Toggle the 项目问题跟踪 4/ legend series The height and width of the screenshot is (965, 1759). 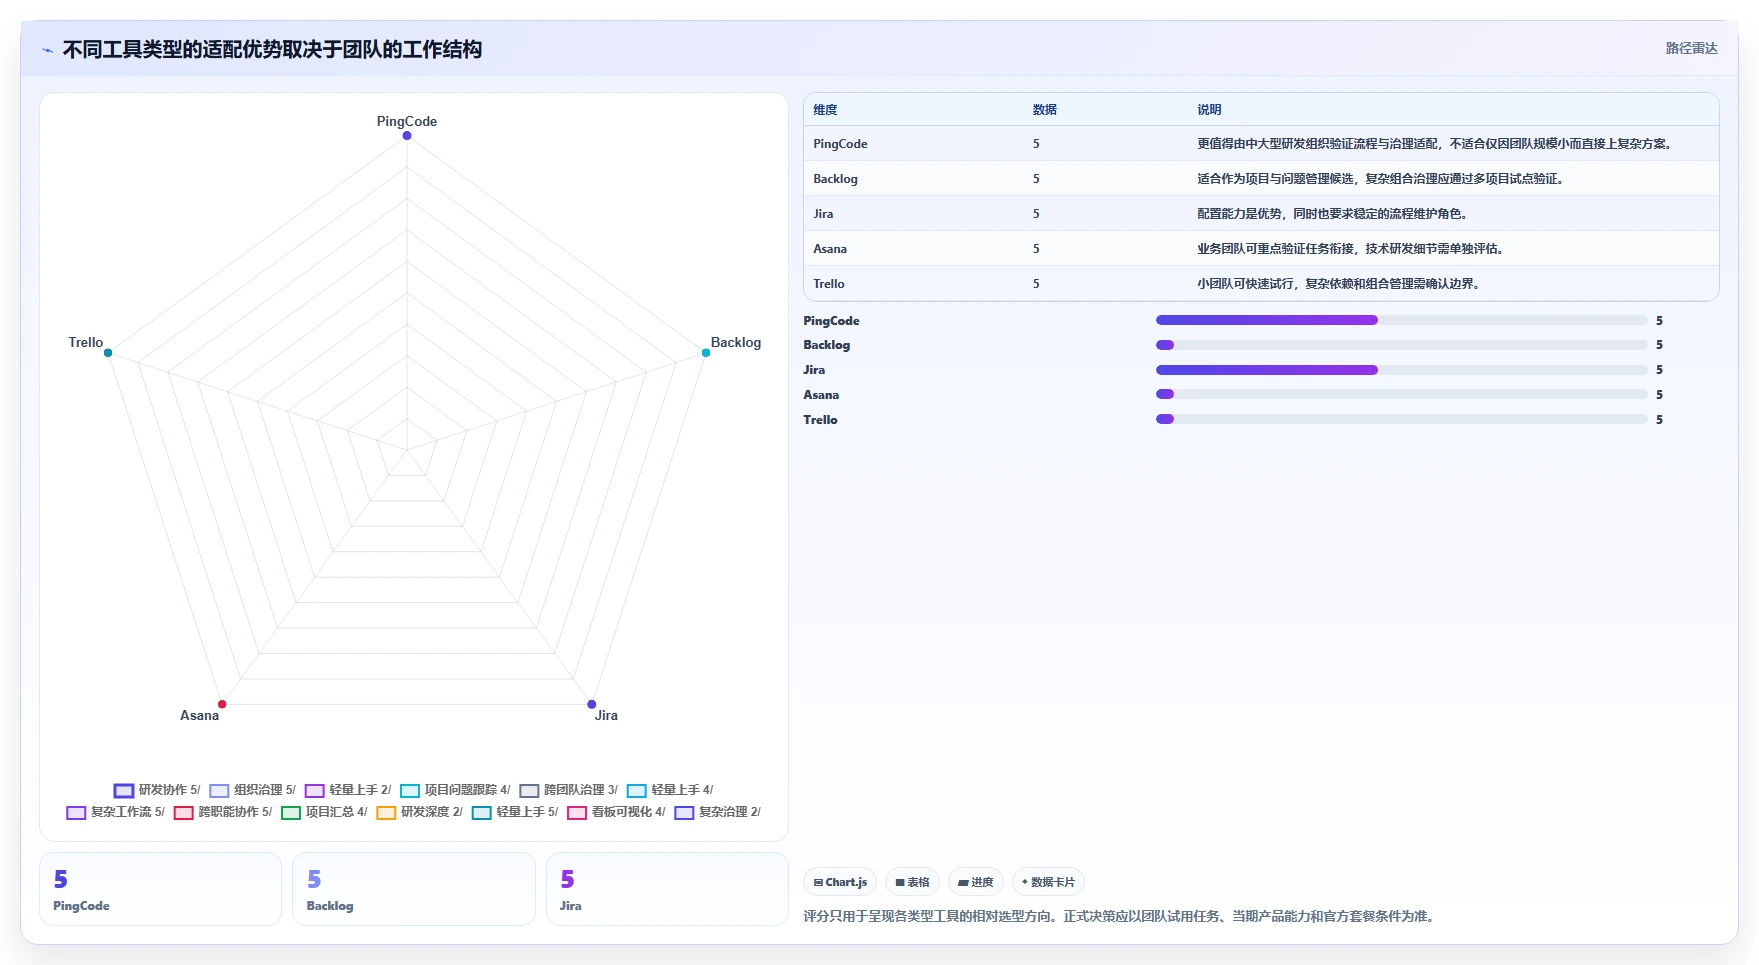(455, 790)
